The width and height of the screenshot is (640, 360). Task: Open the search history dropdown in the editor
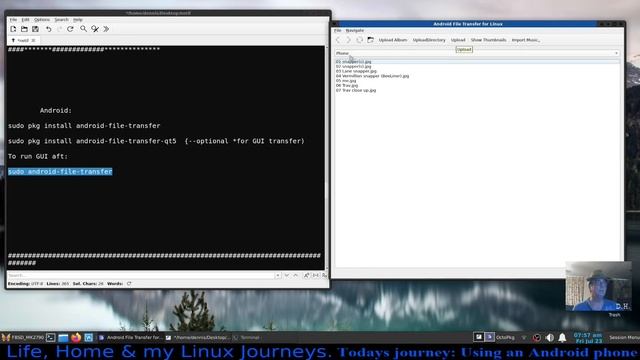point(278,276)
